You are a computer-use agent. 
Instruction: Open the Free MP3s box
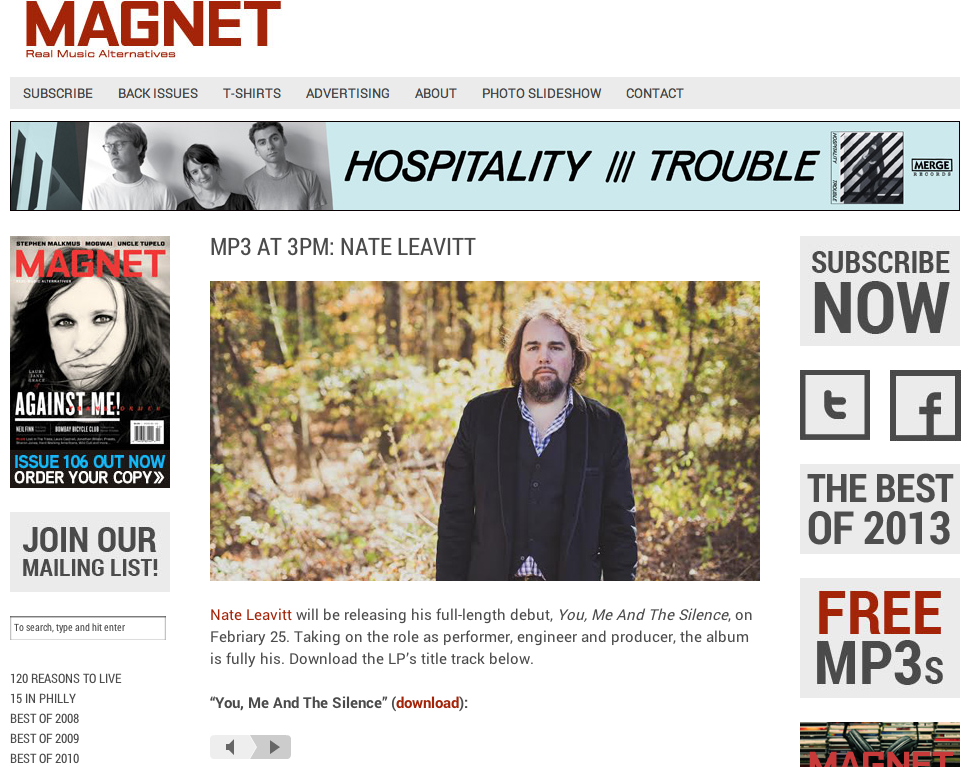point(880,638)
